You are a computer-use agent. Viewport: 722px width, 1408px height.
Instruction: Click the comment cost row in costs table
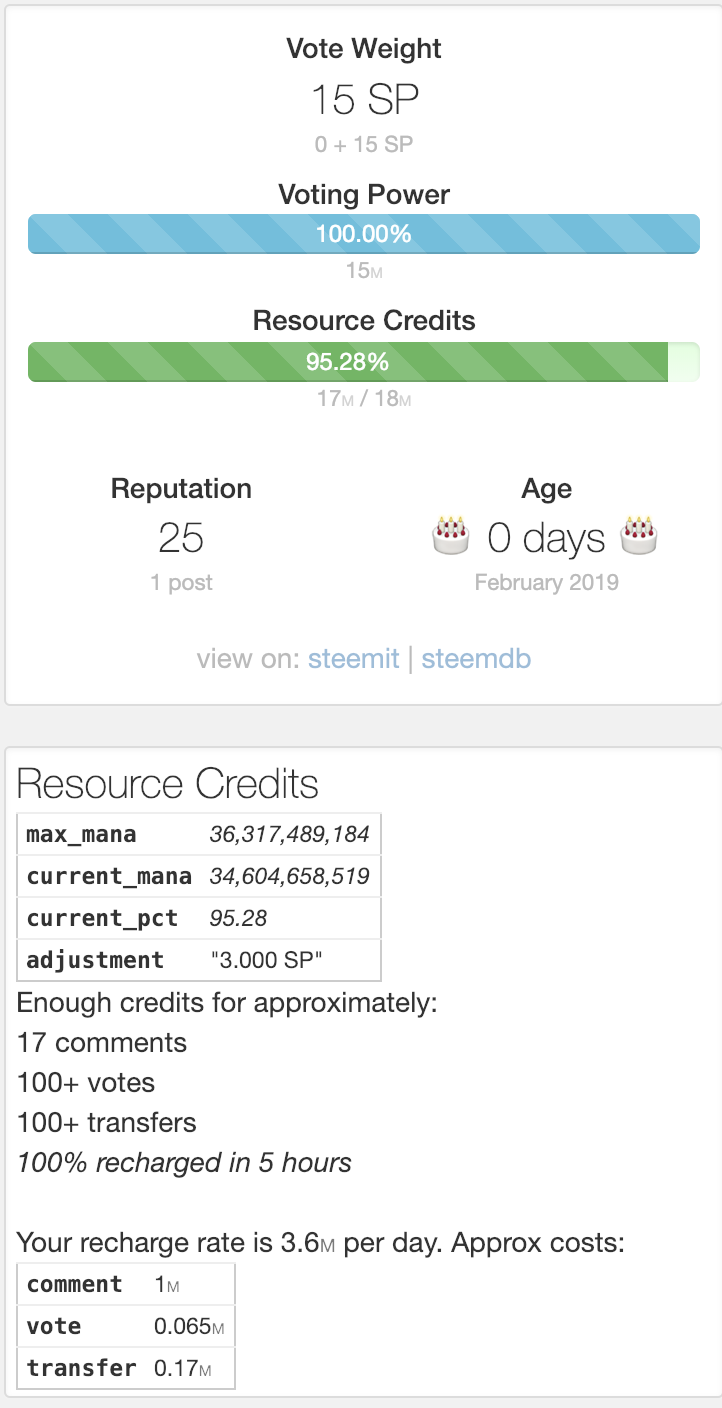coord(125,1284)
